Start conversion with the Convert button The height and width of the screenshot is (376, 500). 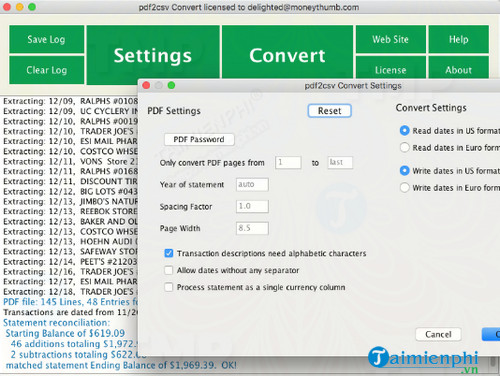287,53
